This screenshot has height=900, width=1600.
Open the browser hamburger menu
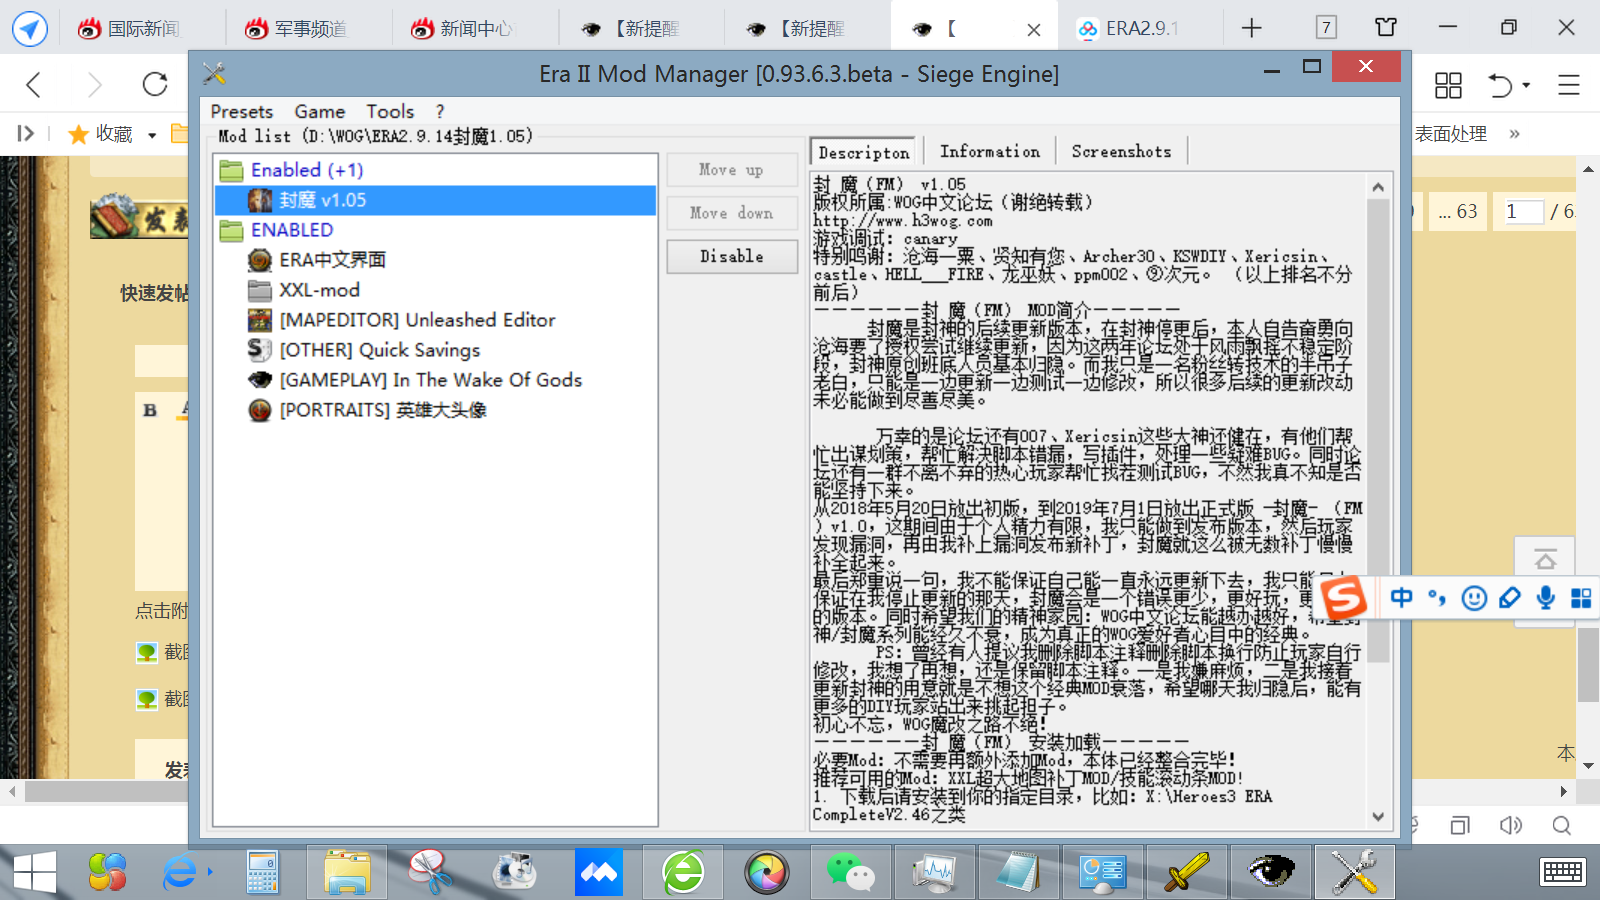pyautogui.click(x=1568, y=85)
